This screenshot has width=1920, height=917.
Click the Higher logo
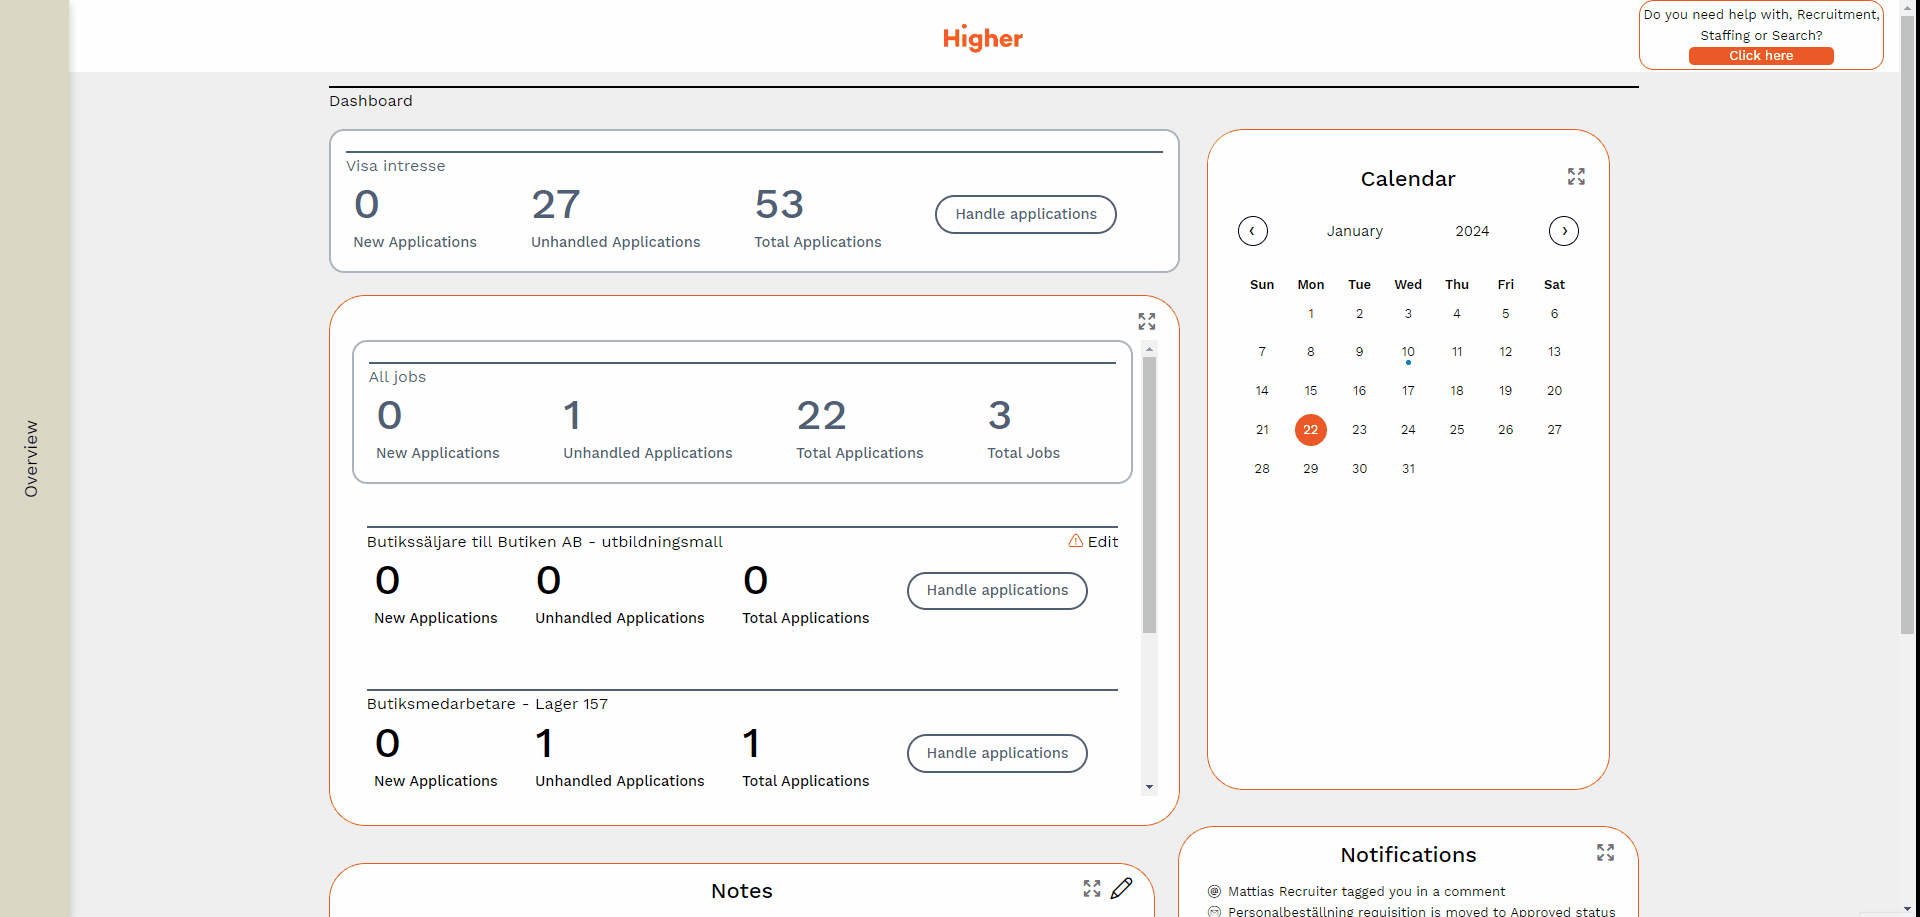click(x=982, y=38)
